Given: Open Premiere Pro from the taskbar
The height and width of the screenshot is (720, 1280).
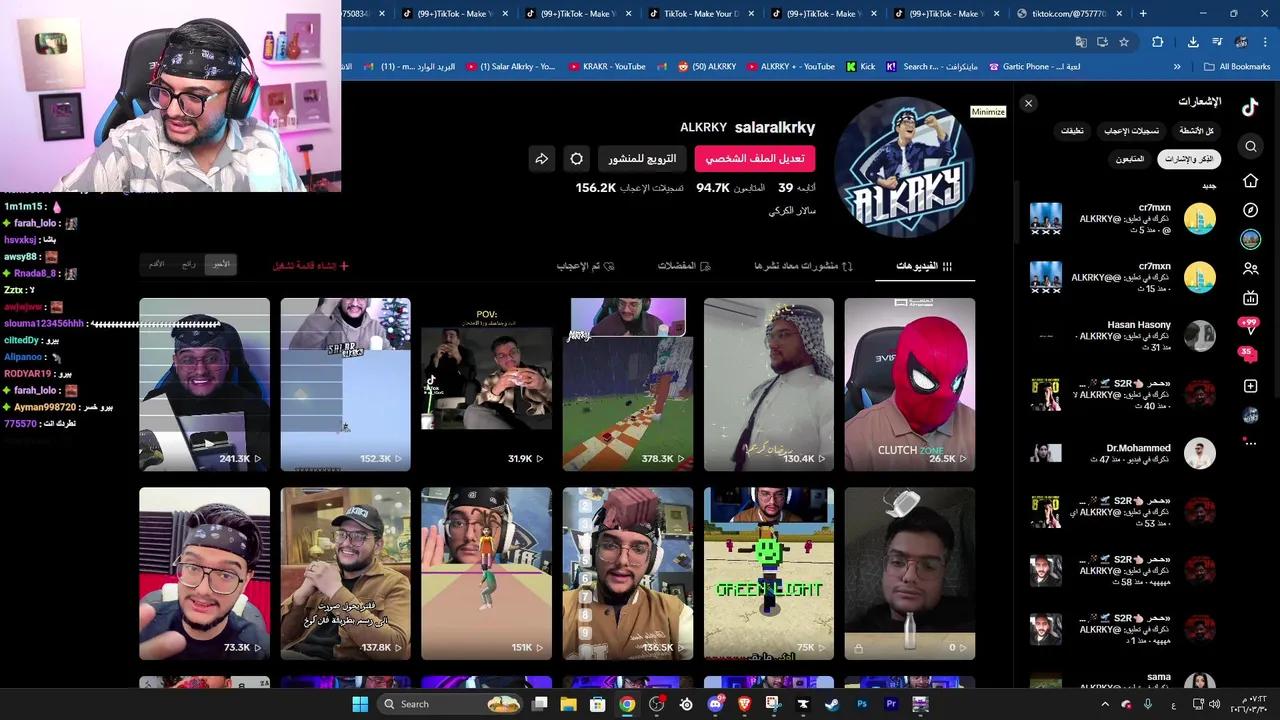Looking at the screenshot, I should [891, 704].
